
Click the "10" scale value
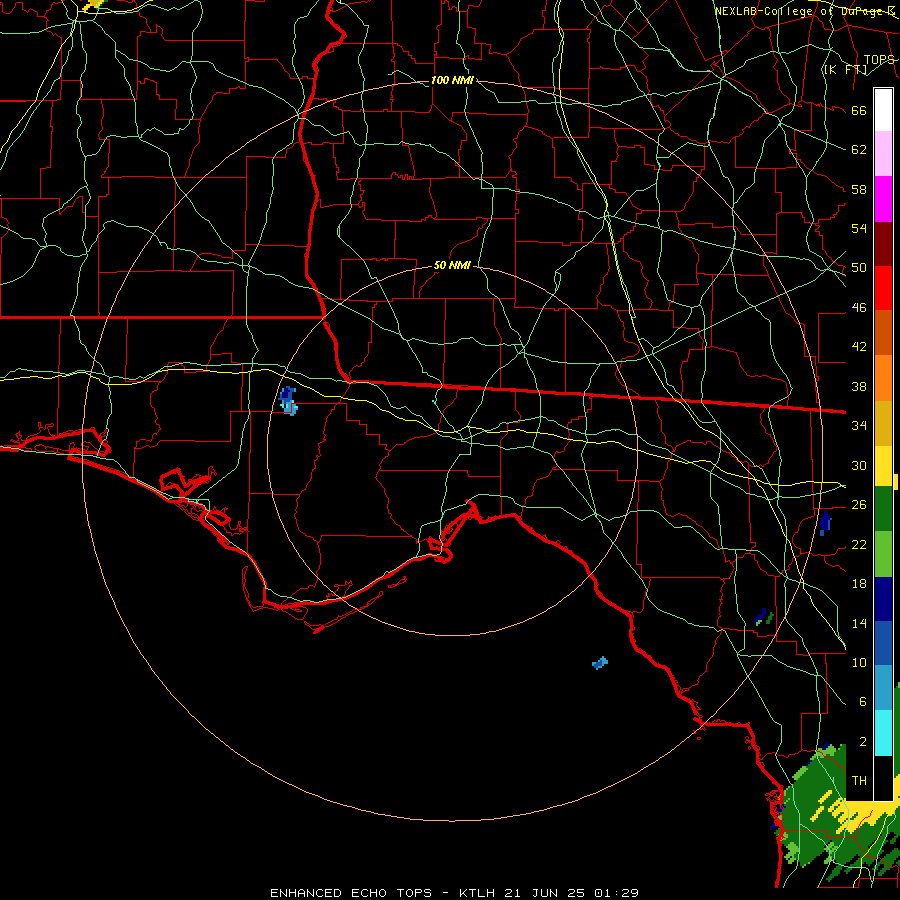click(x=859, y=662)
